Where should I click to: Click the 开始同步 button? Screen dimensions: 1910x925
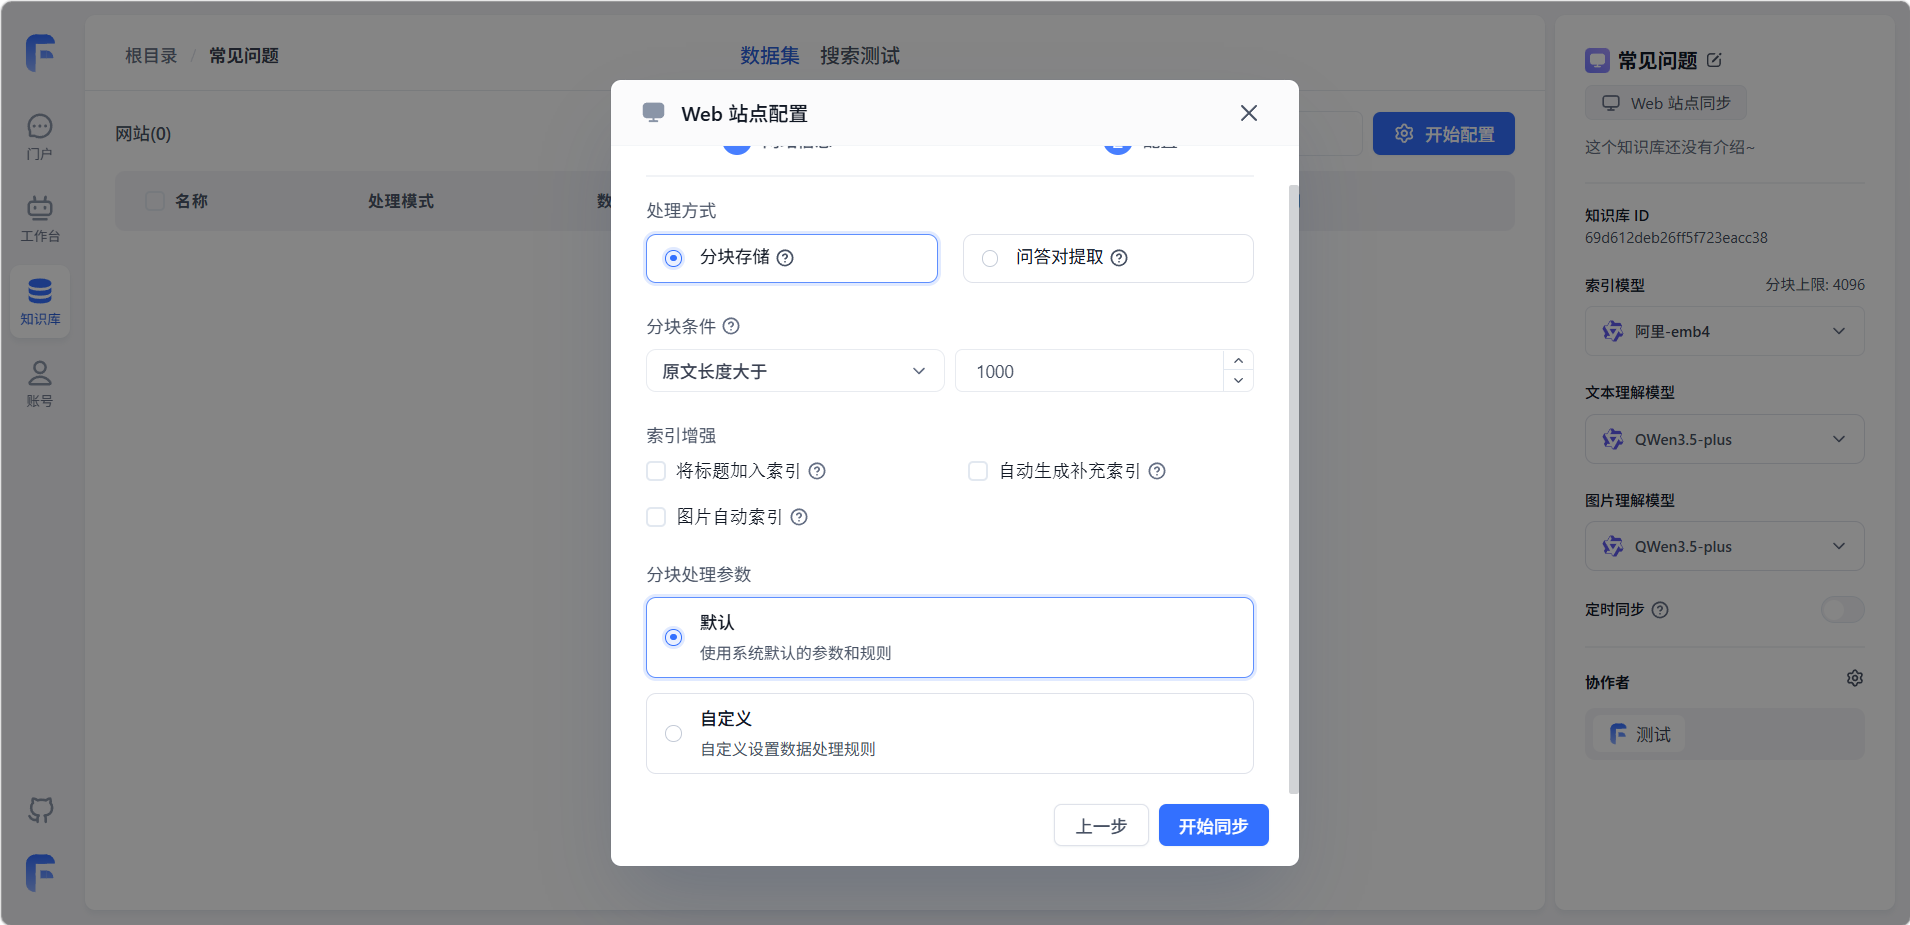[x=1213, y=826]
